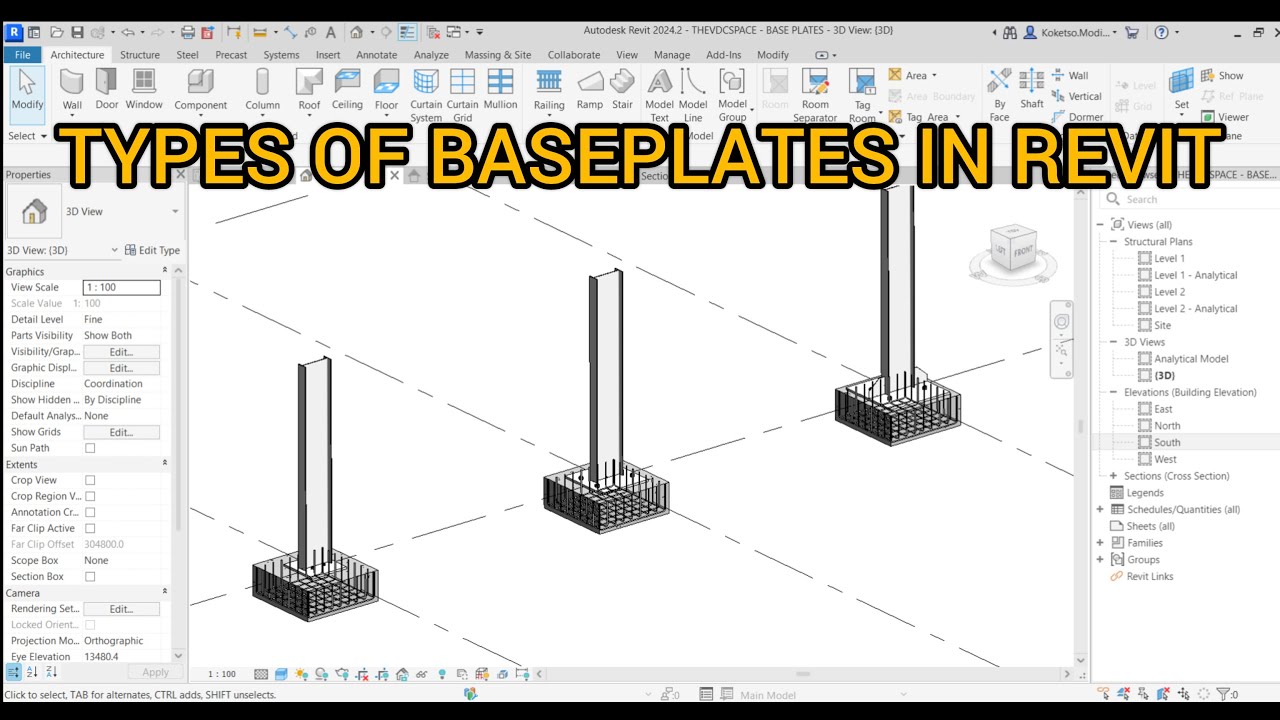Switch to the Manage ribbon tab
1280x720 pixels.
tap(672, 55)
